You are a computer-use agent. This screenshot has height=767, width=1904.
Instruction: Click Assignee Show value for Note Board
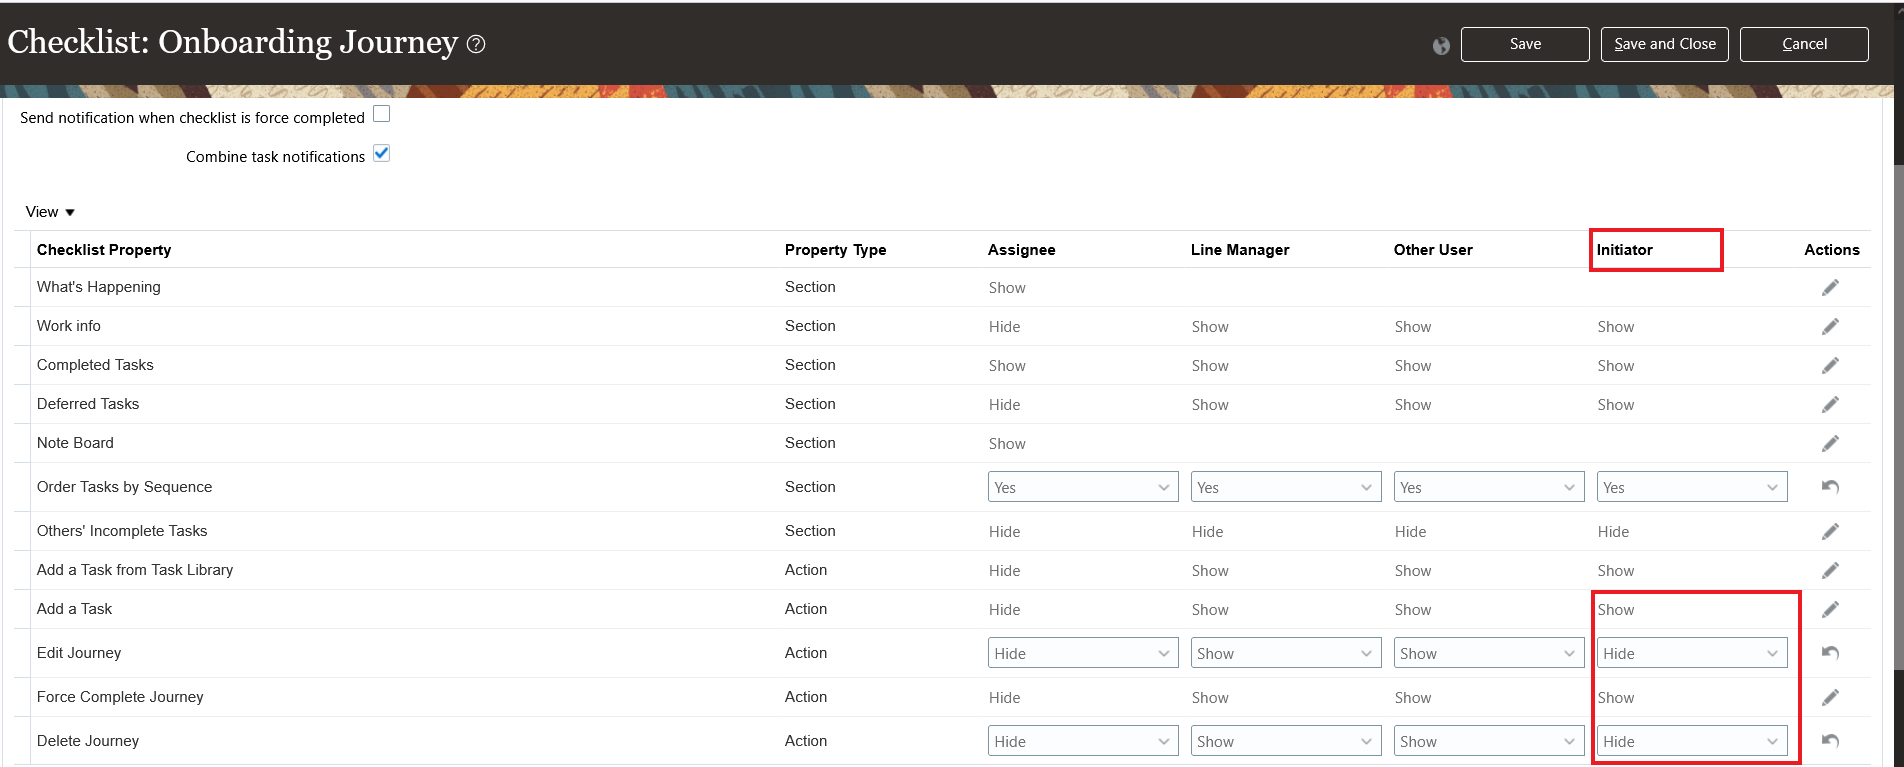(1007, 444)
